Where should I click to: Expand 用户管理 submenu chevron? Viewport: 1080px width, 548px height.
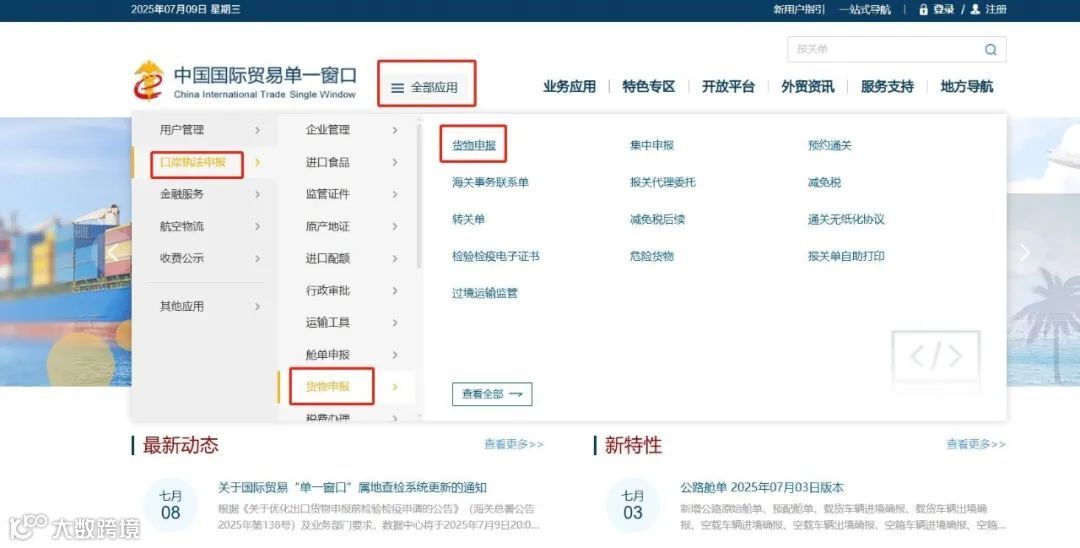point(258,129)
